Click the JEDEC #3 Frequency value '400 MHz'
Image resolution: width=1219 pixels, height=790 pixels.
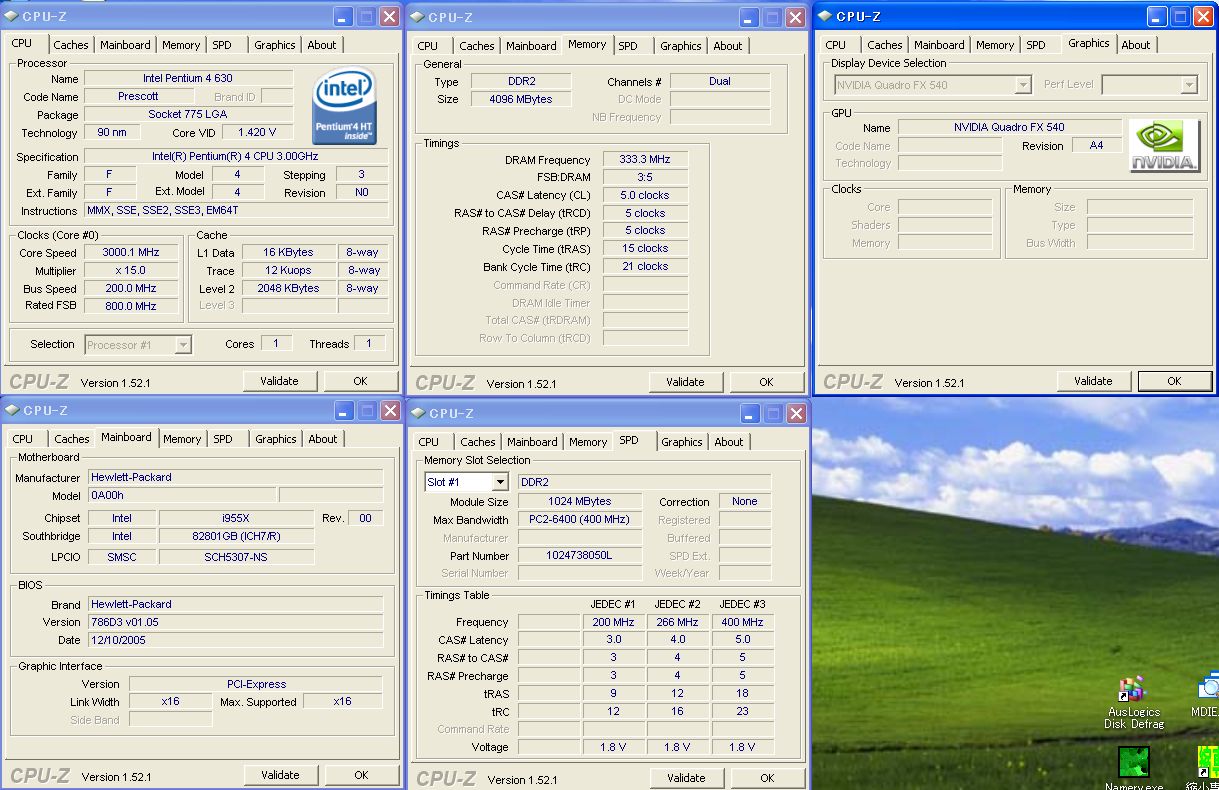point(742,622)
